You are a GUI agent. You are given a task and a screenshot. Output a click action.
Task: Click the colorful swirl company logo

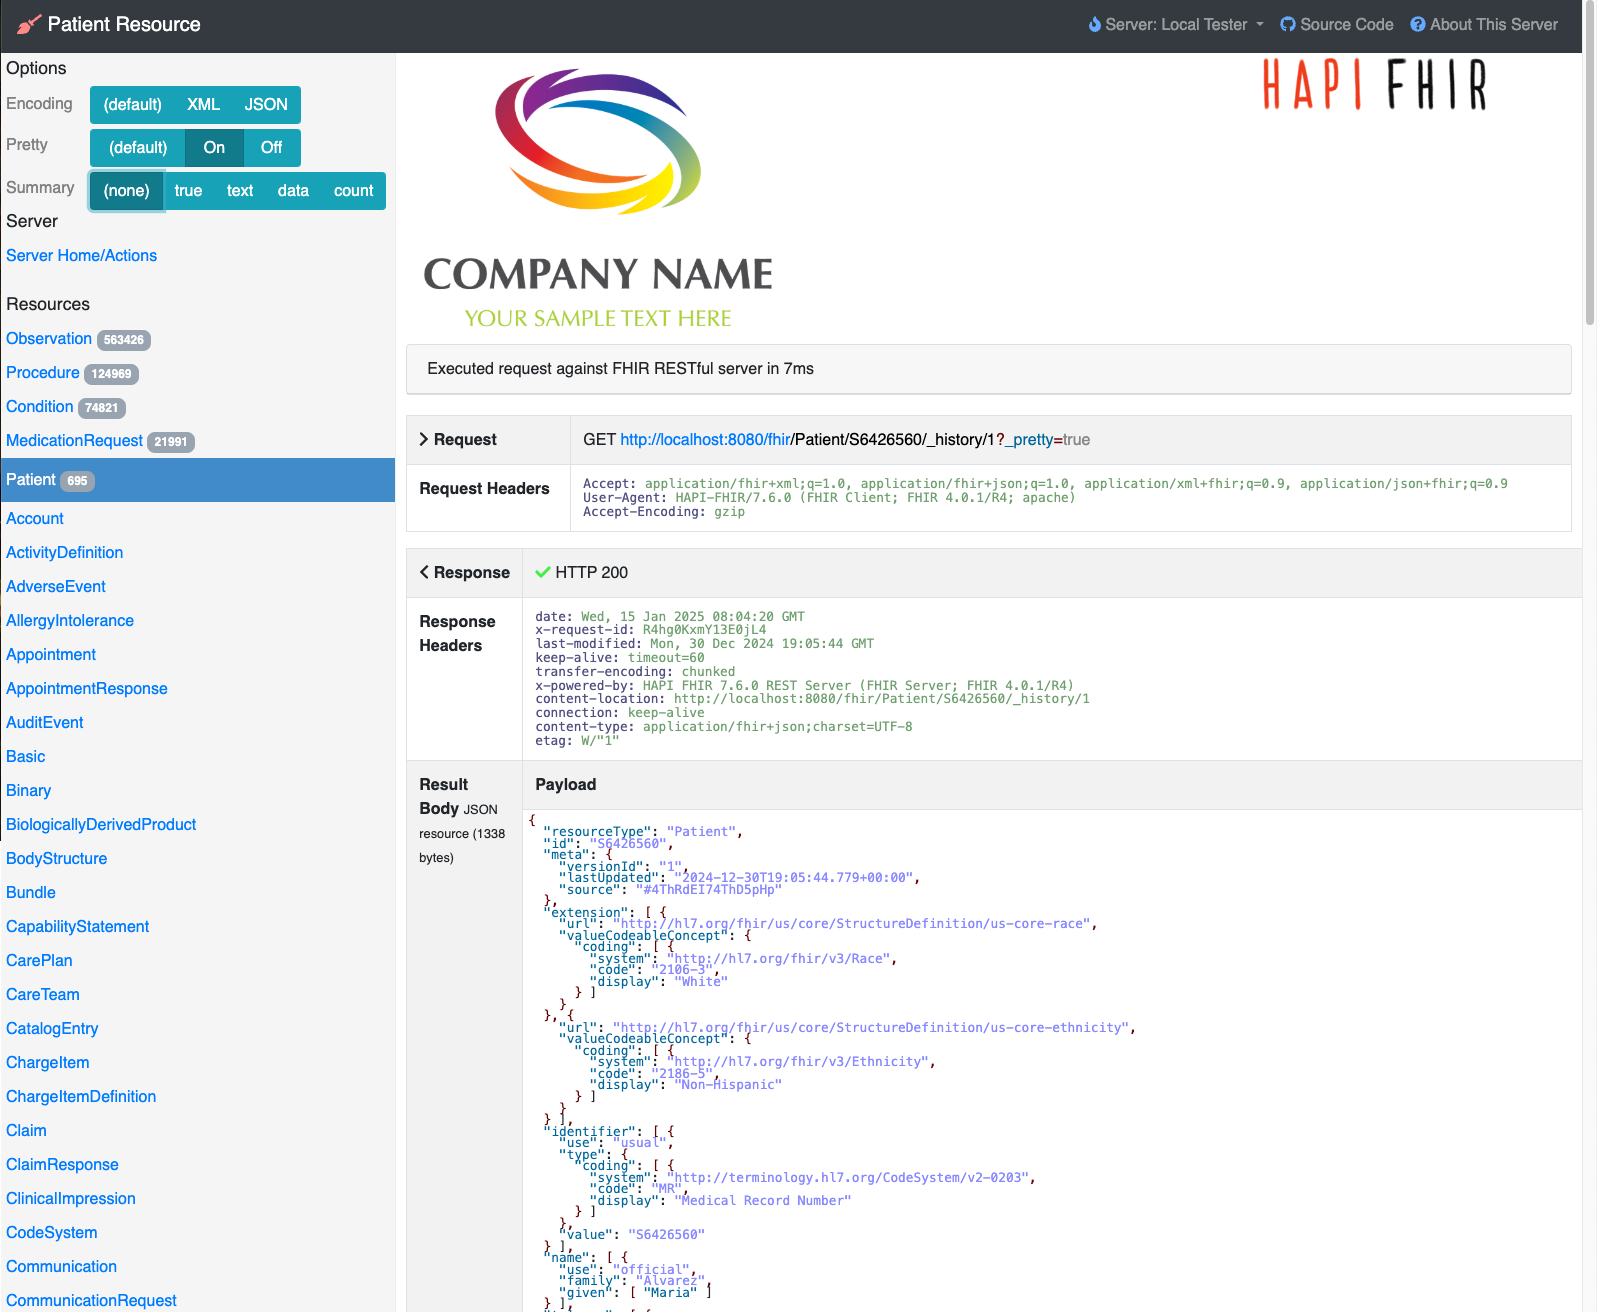(x=598, y=141)
